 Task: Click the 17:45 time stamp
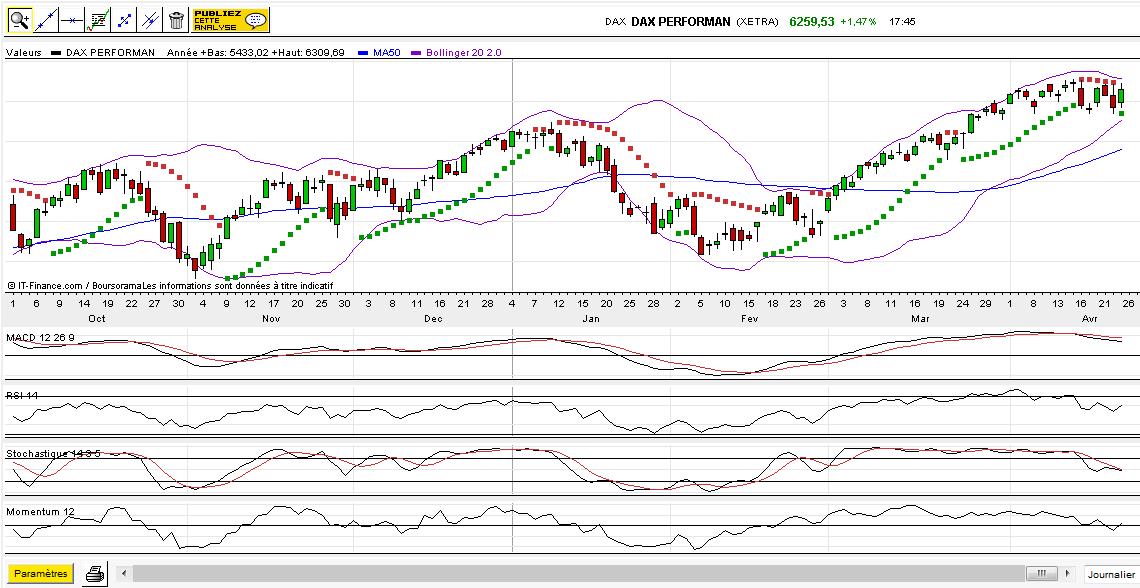tap(902, 22)
